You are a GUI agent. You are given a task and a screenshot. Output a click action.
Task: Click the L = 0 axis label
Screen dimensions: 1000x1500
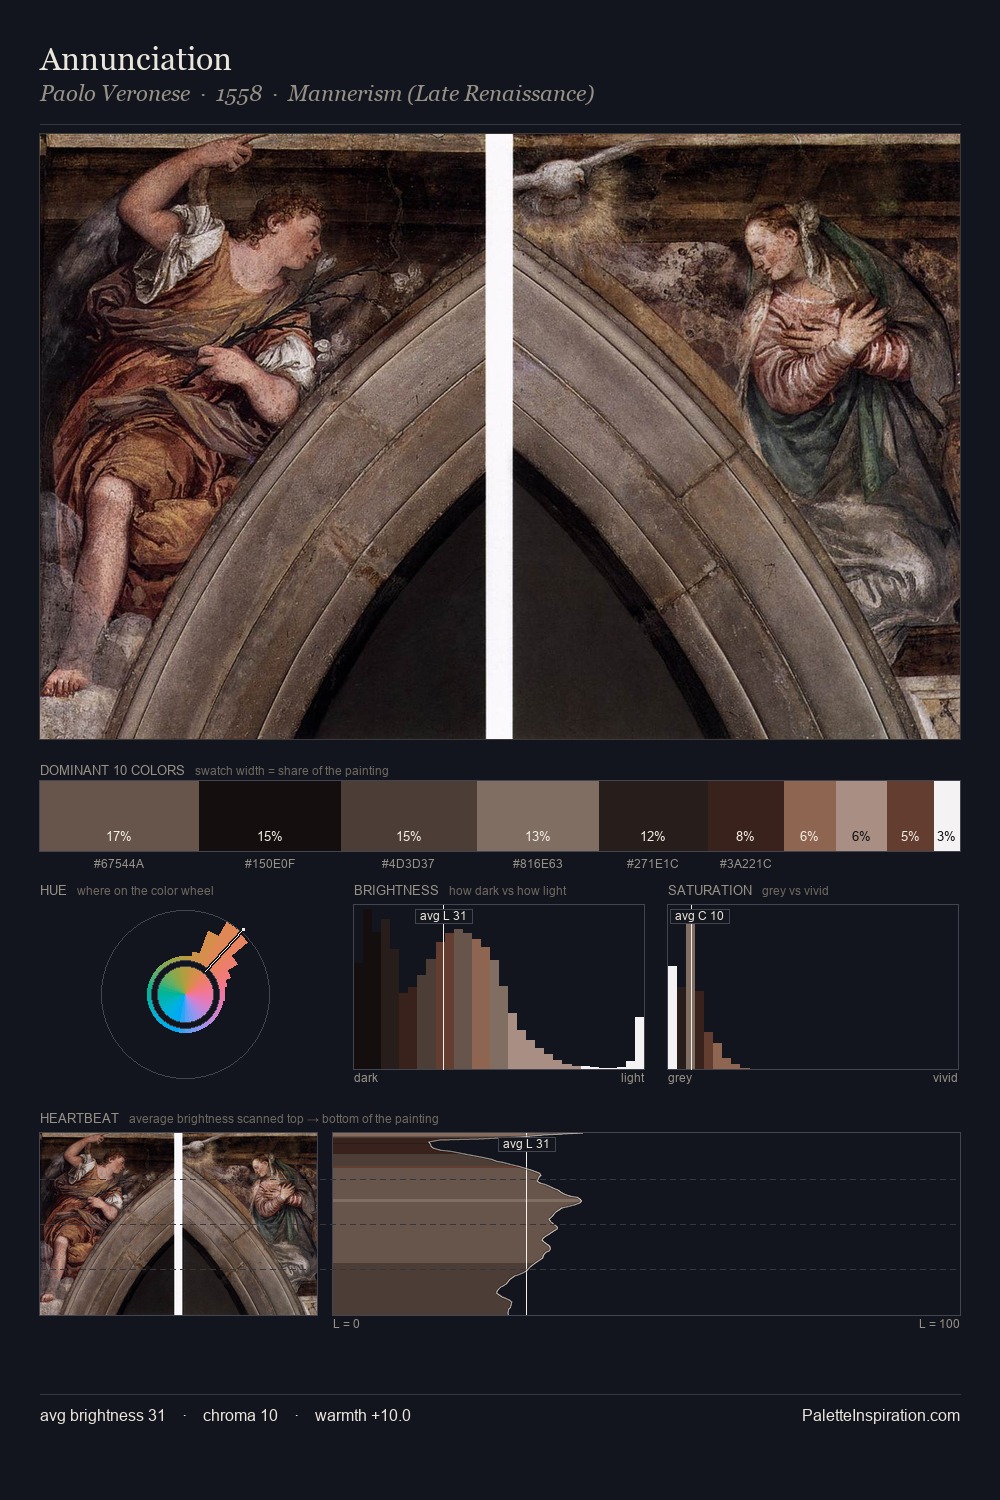coord(346,1324)
